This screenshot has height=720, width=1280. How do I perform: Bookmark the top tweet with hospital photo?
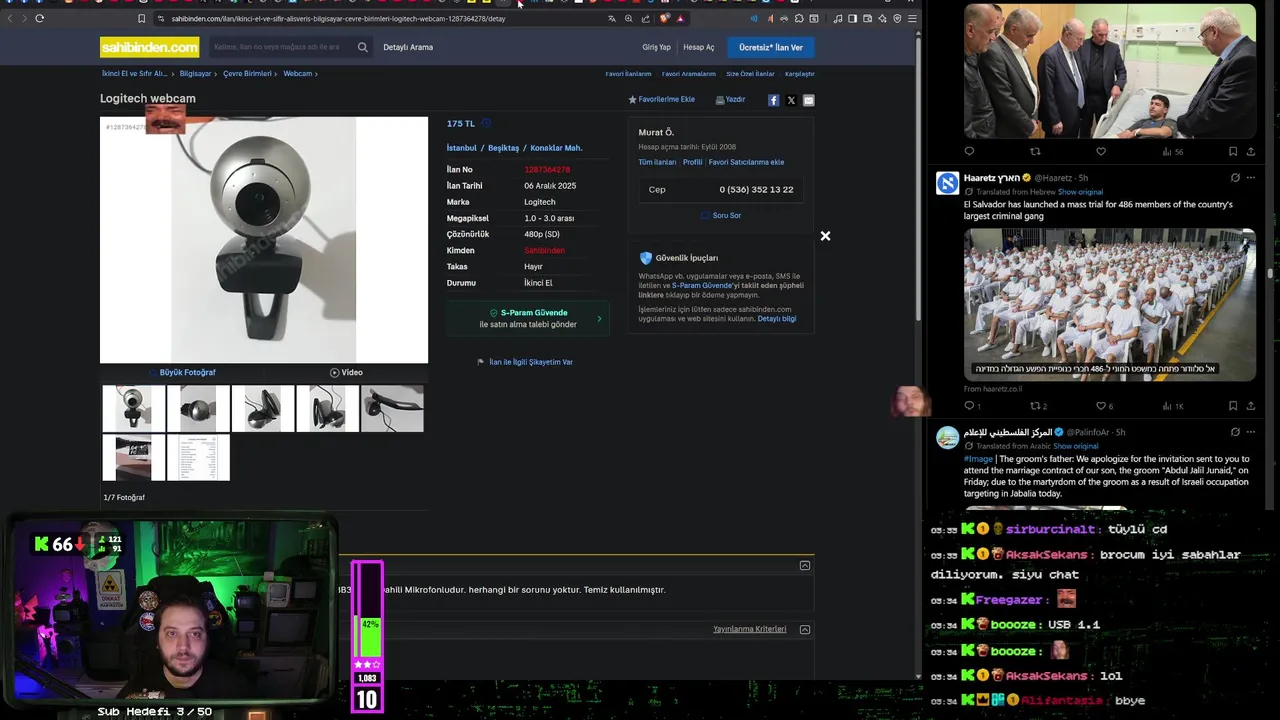(1233, 152)
